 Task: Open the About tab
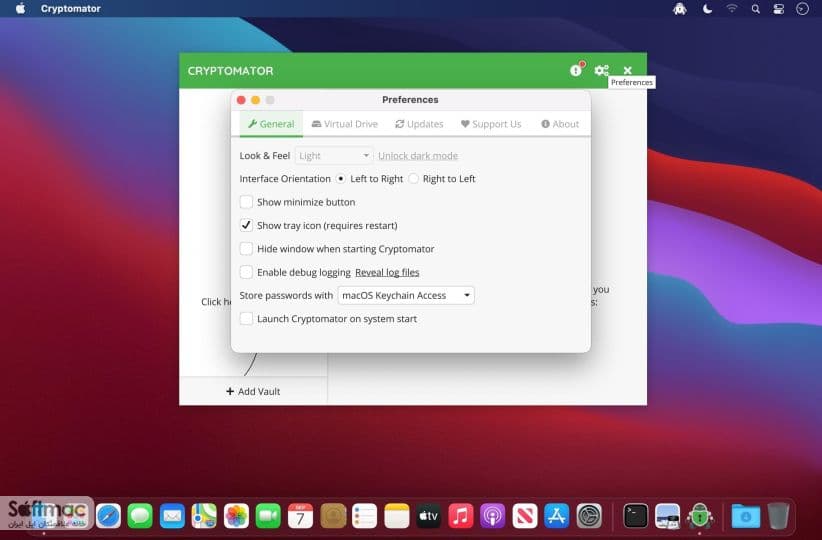click(560, 124)
